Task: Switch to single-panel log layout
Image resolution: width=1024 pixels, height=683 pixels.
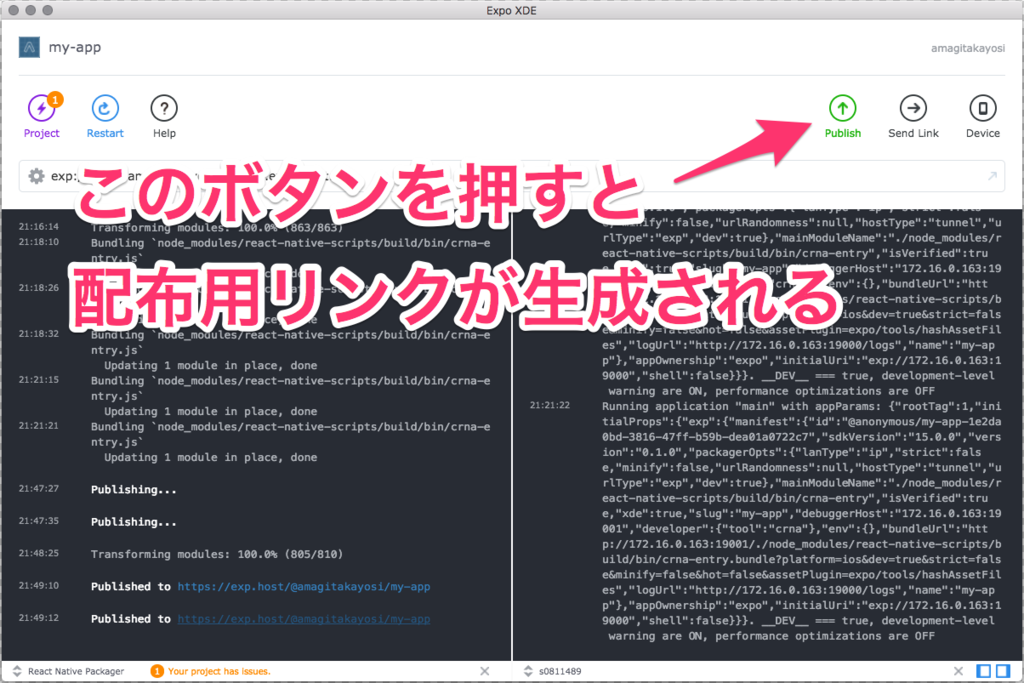Action: click(984, 671)
